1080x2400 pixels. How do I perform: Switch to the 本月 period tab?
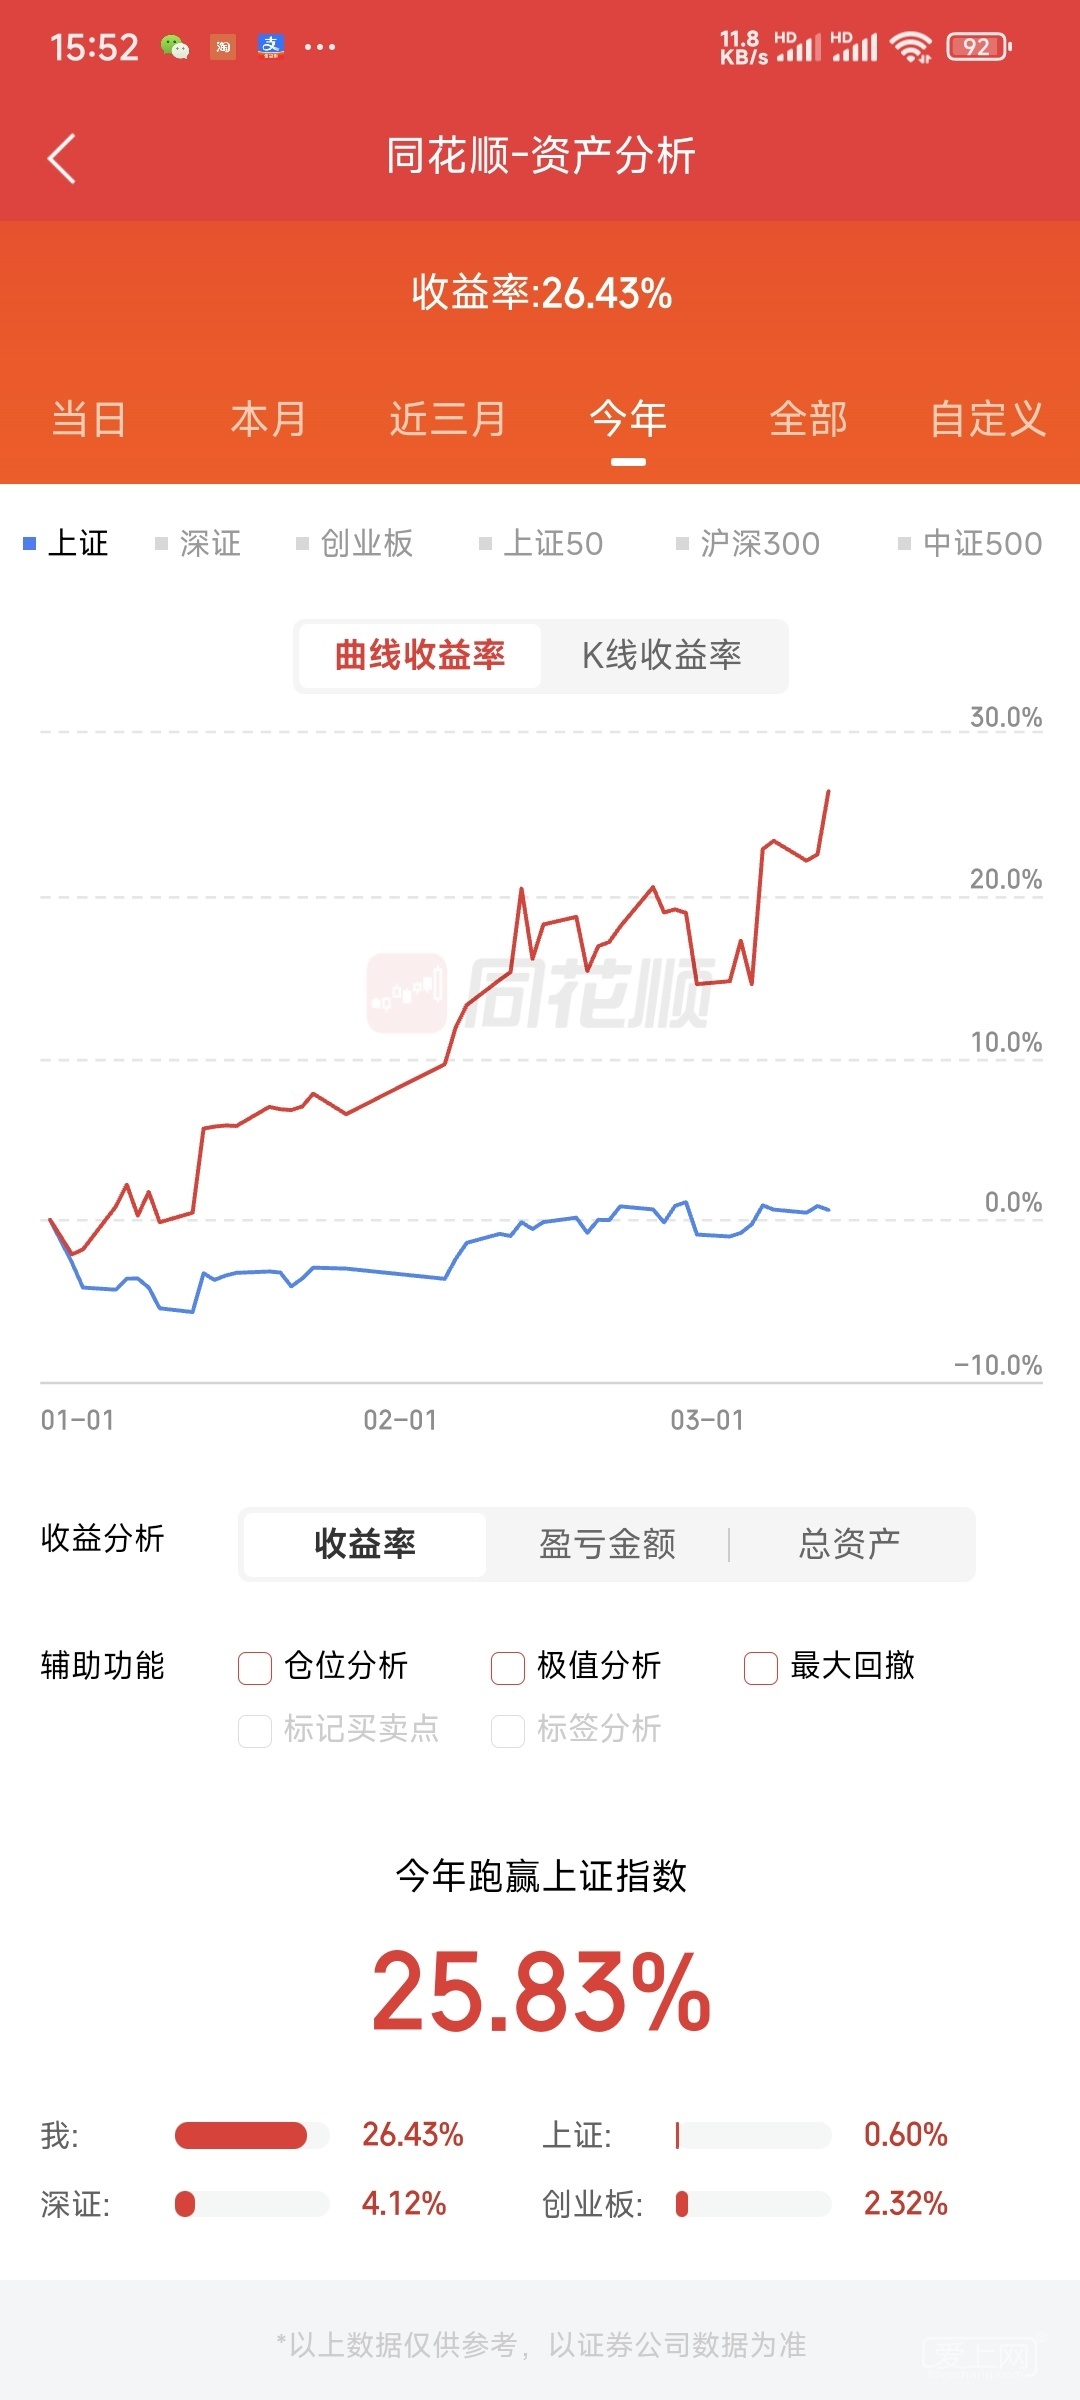tap(268, 419)
